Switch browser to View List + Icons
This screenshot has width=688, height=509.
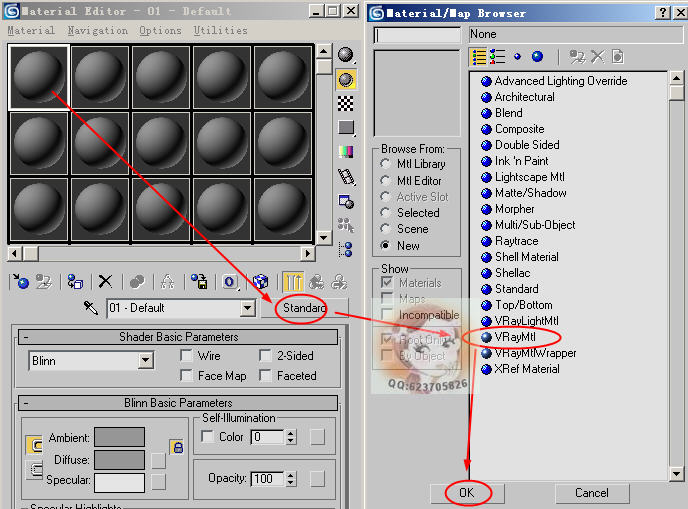[498, 57]
